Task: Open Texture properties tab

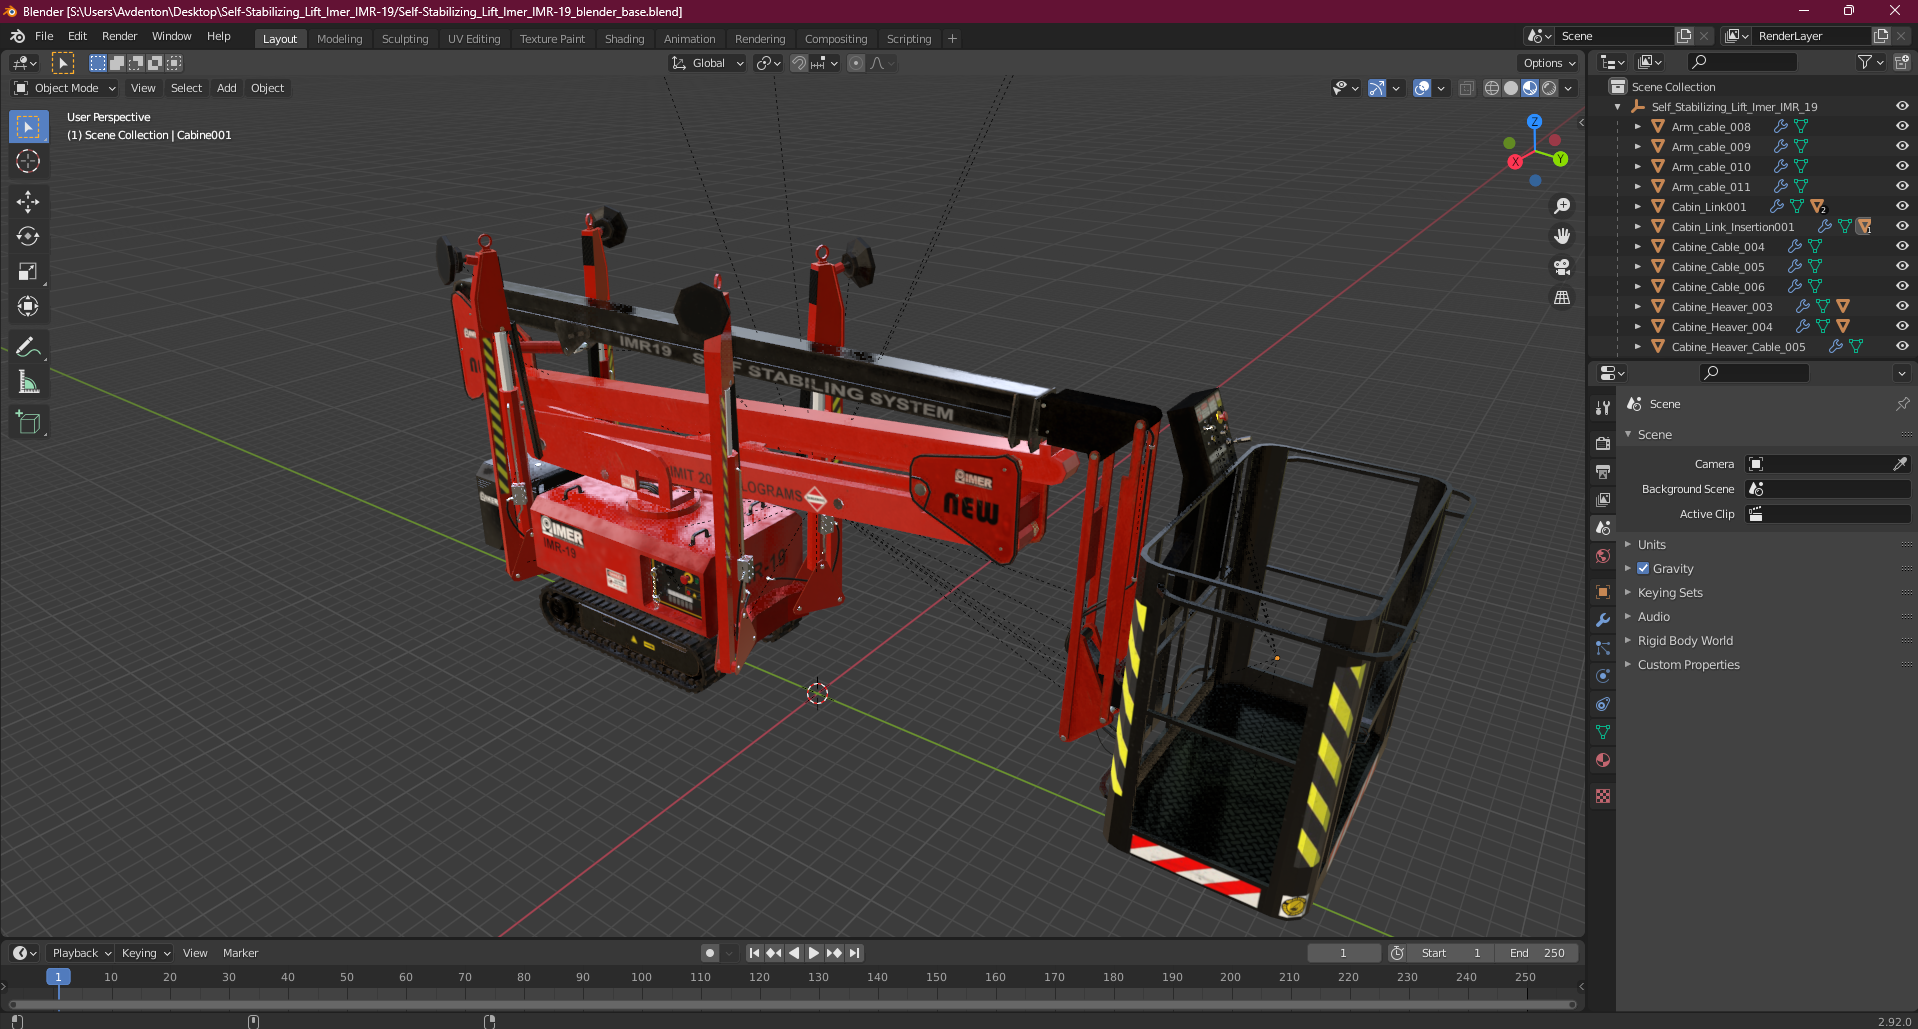Action: coord(1603,796)
